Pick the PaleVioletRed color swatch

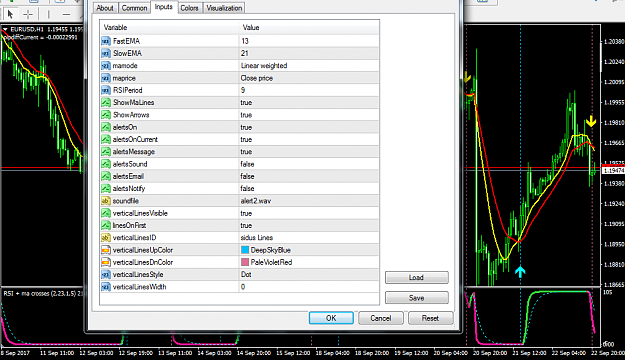(245, 262)
